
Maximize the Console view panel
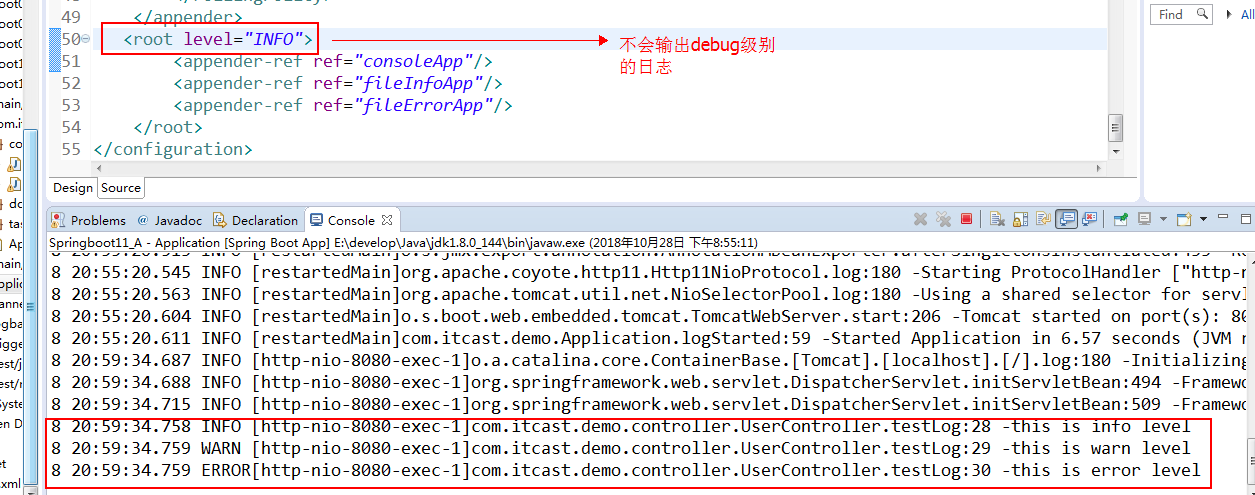point(1245,219)
